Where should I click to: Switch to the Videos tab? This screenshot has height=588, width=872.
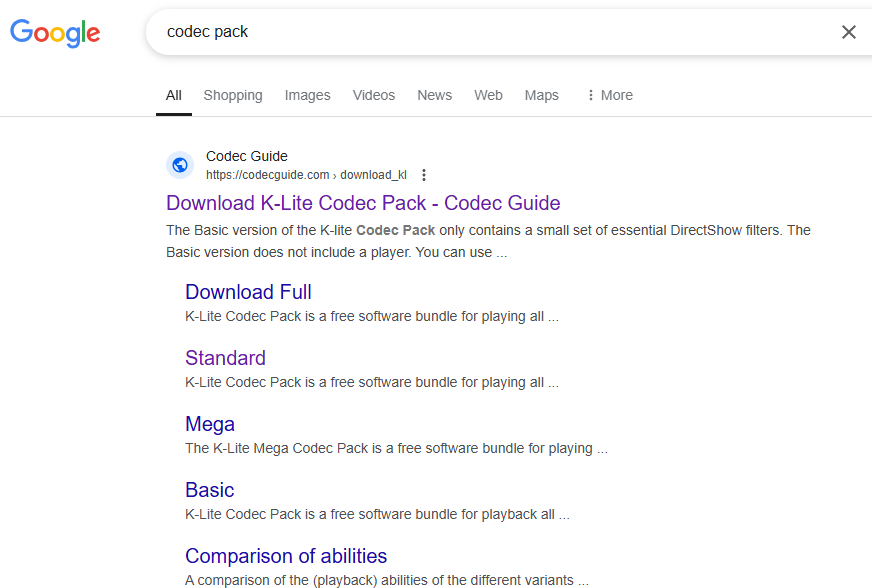tap(374, 95)
